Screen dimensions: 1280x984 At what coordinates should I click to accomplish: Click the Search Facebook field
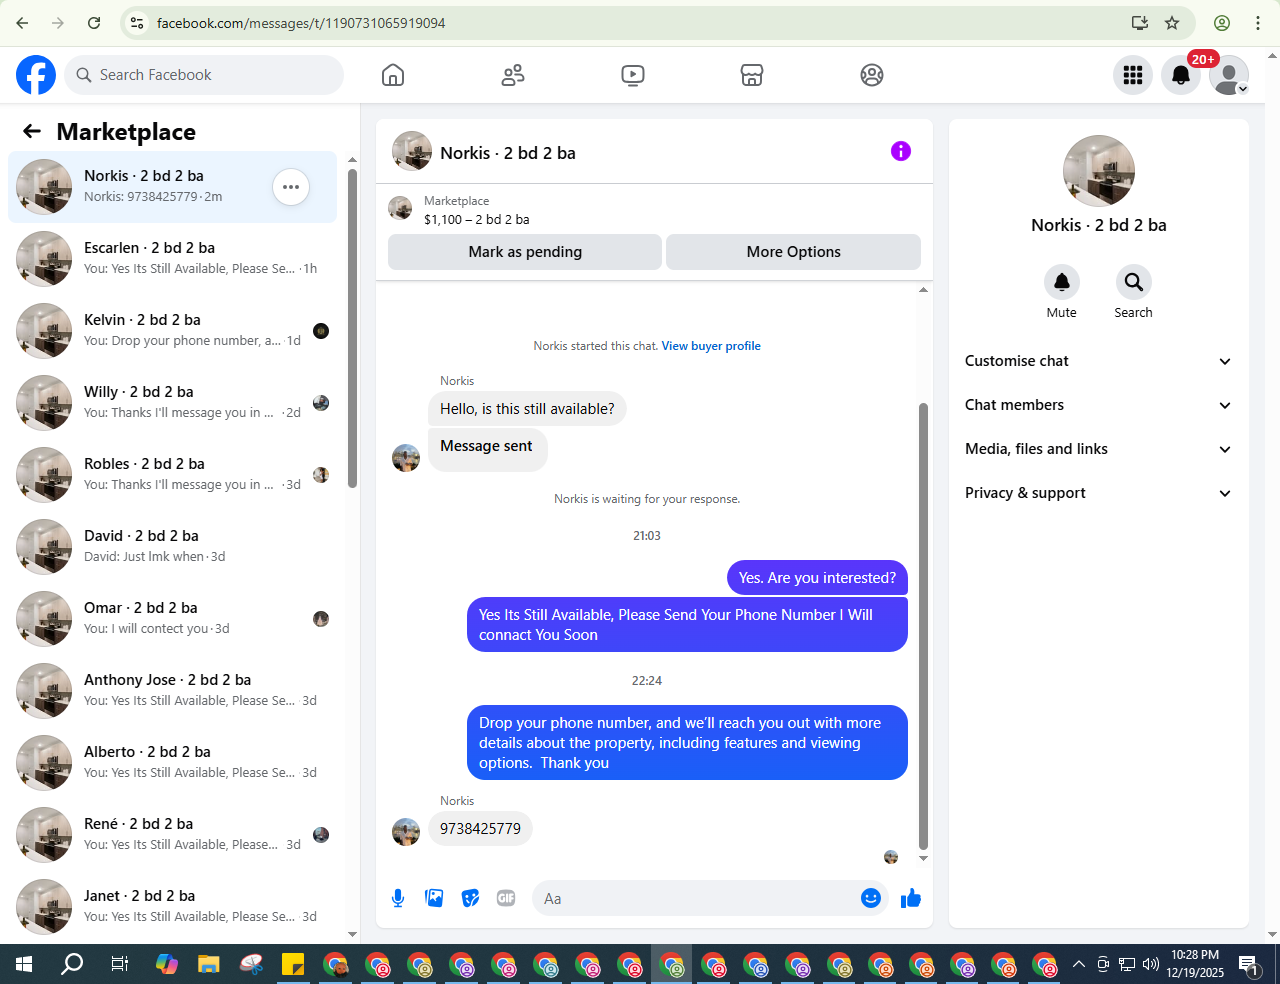[205, 75]
